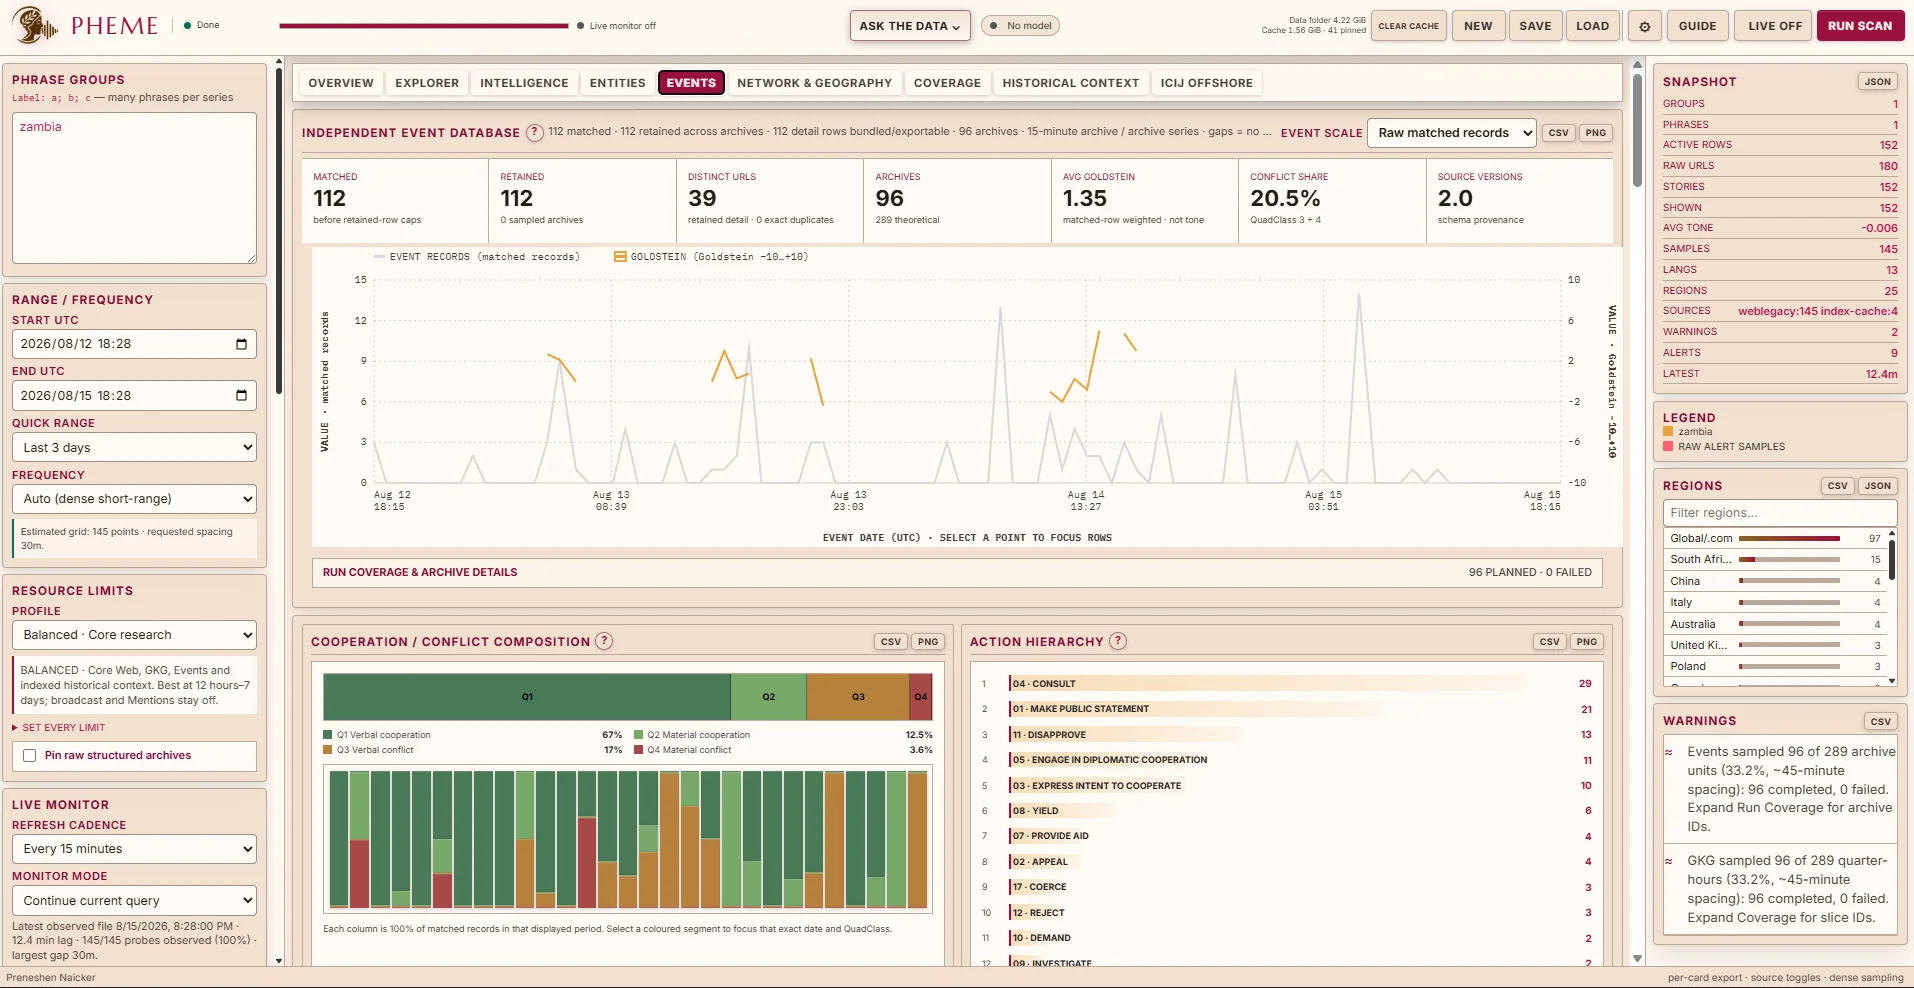
Task: Toggle No model pill
Action: click(1020, 26)
